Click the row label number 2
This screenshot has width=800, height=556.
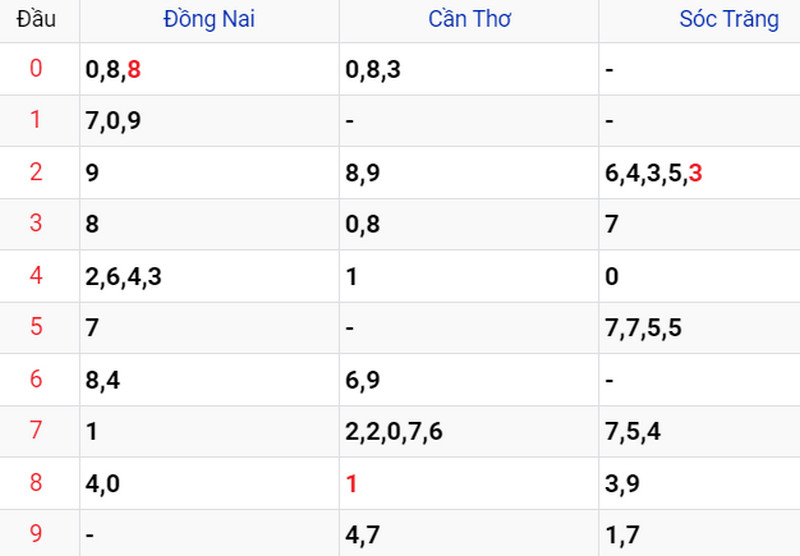click(x=37, y=173)
